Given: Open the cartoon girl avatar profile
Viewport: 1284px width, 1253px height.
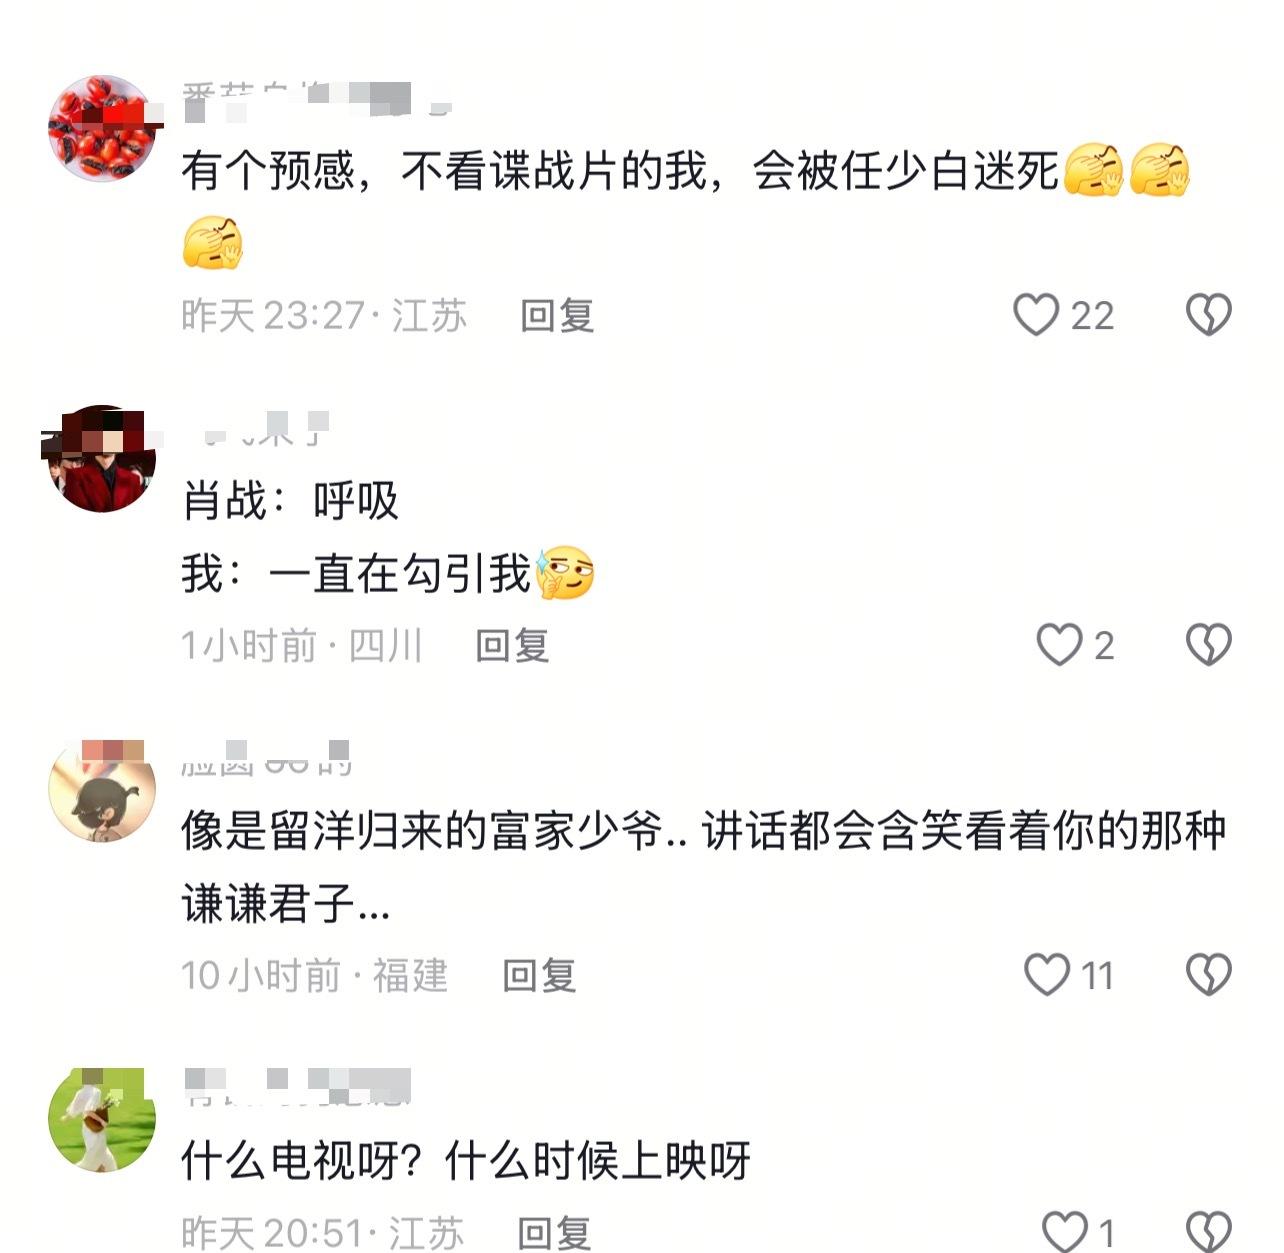Looking at the screenshot, I should pos(102,788).
